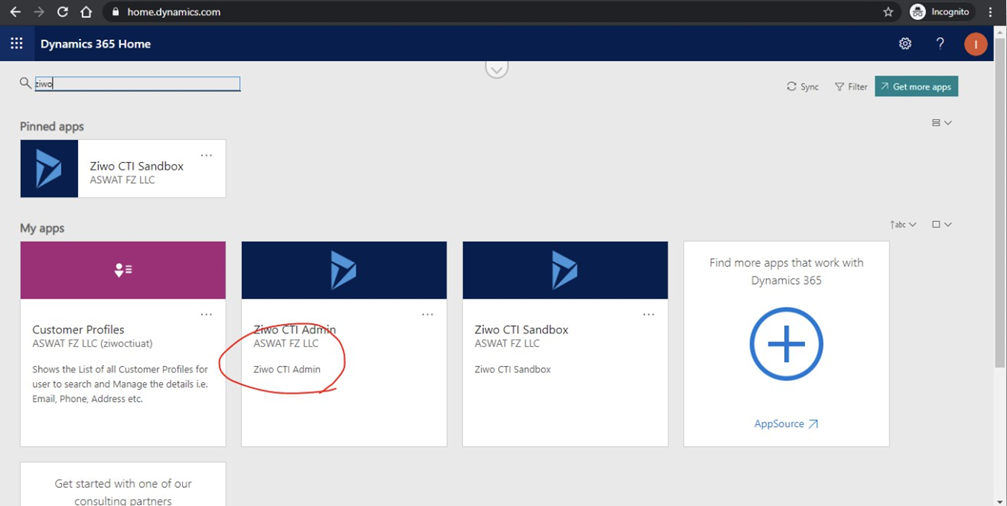Open the My apps Ziwo CTI Sandbox title
1007x506 pixels.
521,329
